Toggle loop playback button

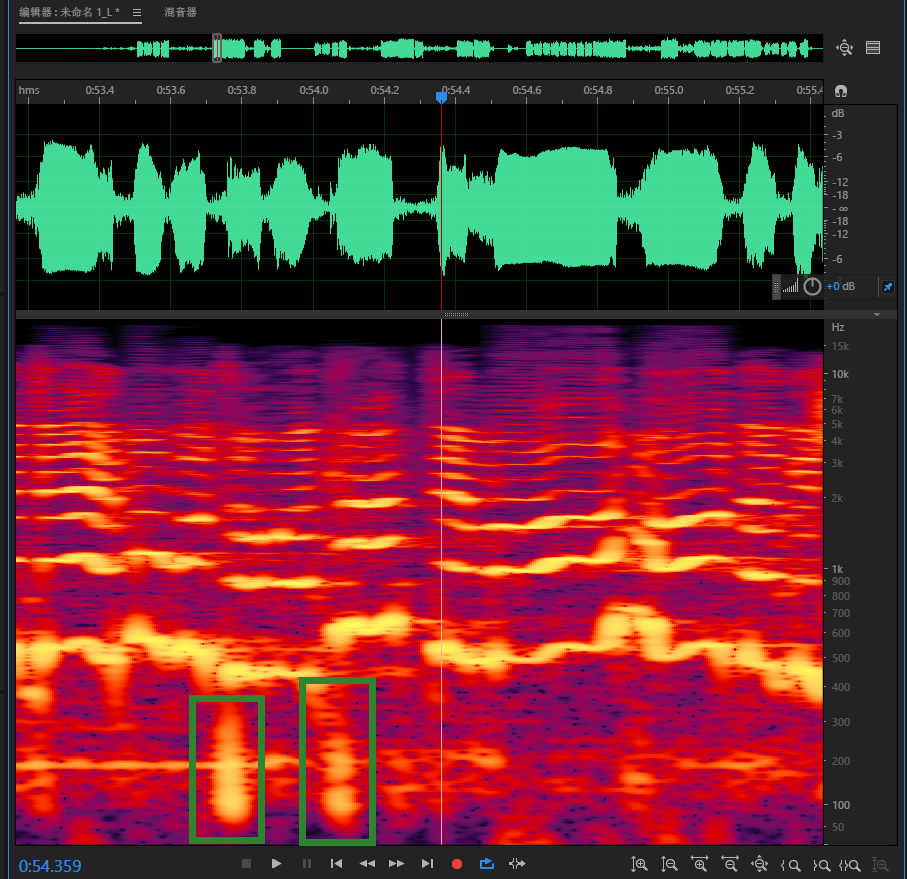[487, 863]
